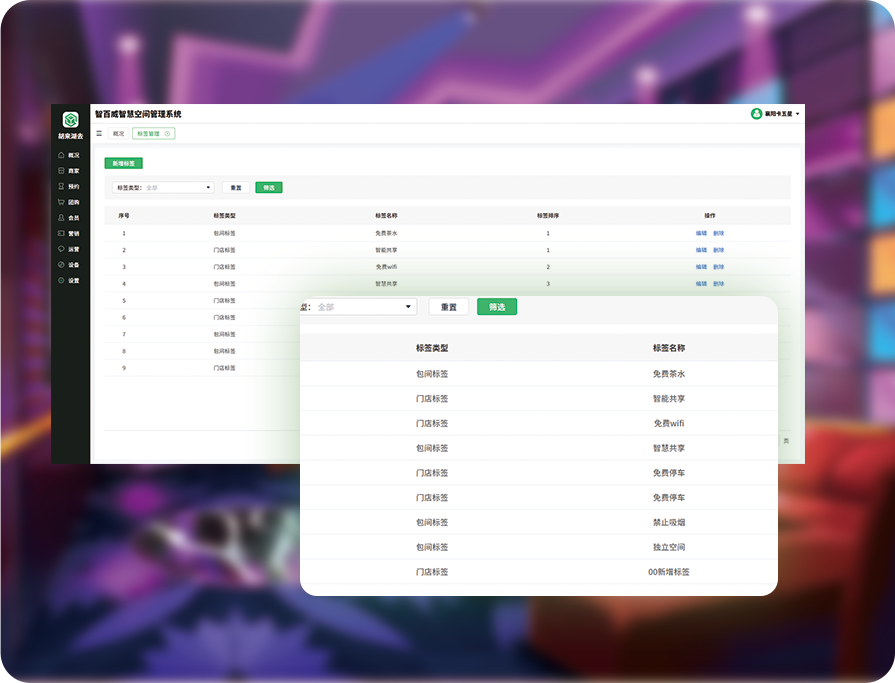Click 删除 link for 免费wifi row
This screenshot has height=683, width=895.
[x=719, y=267]
